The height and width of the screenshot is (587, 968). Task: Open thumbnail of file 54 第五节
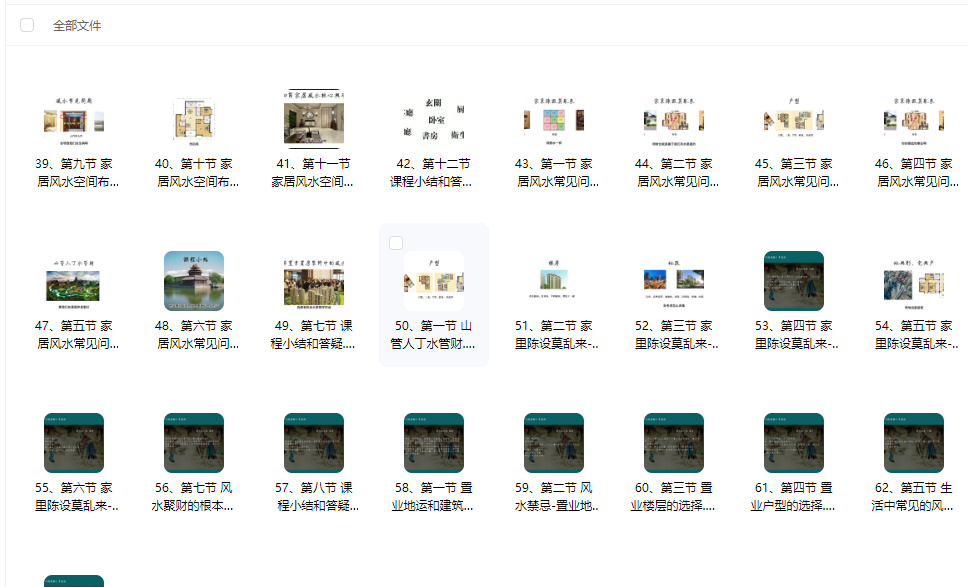(x=913, y=281)
